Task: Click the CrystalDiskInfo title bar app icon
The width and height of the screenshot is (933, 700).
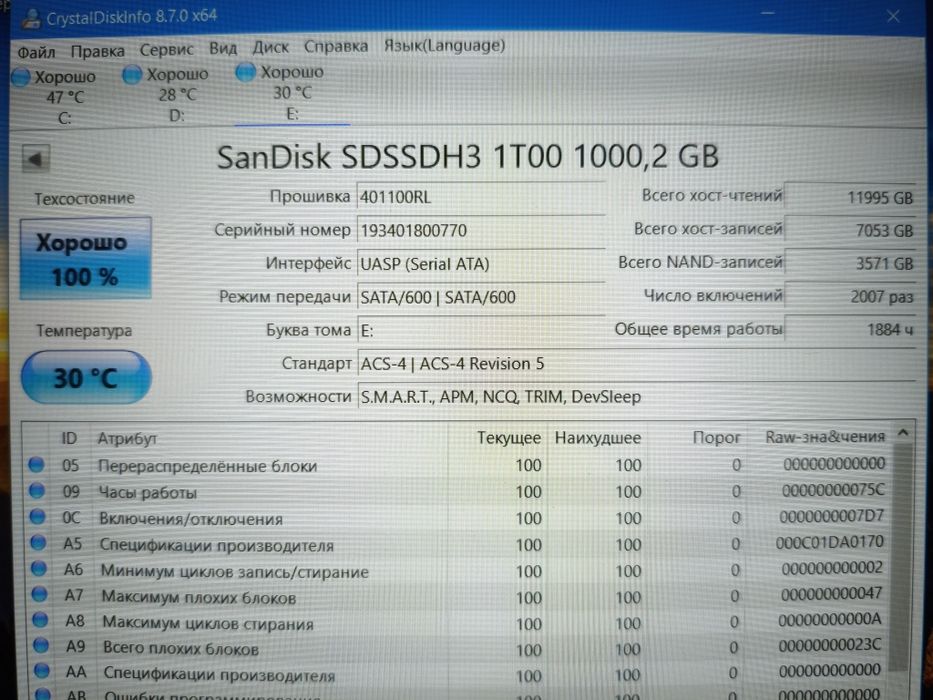Action: point(32,18)
